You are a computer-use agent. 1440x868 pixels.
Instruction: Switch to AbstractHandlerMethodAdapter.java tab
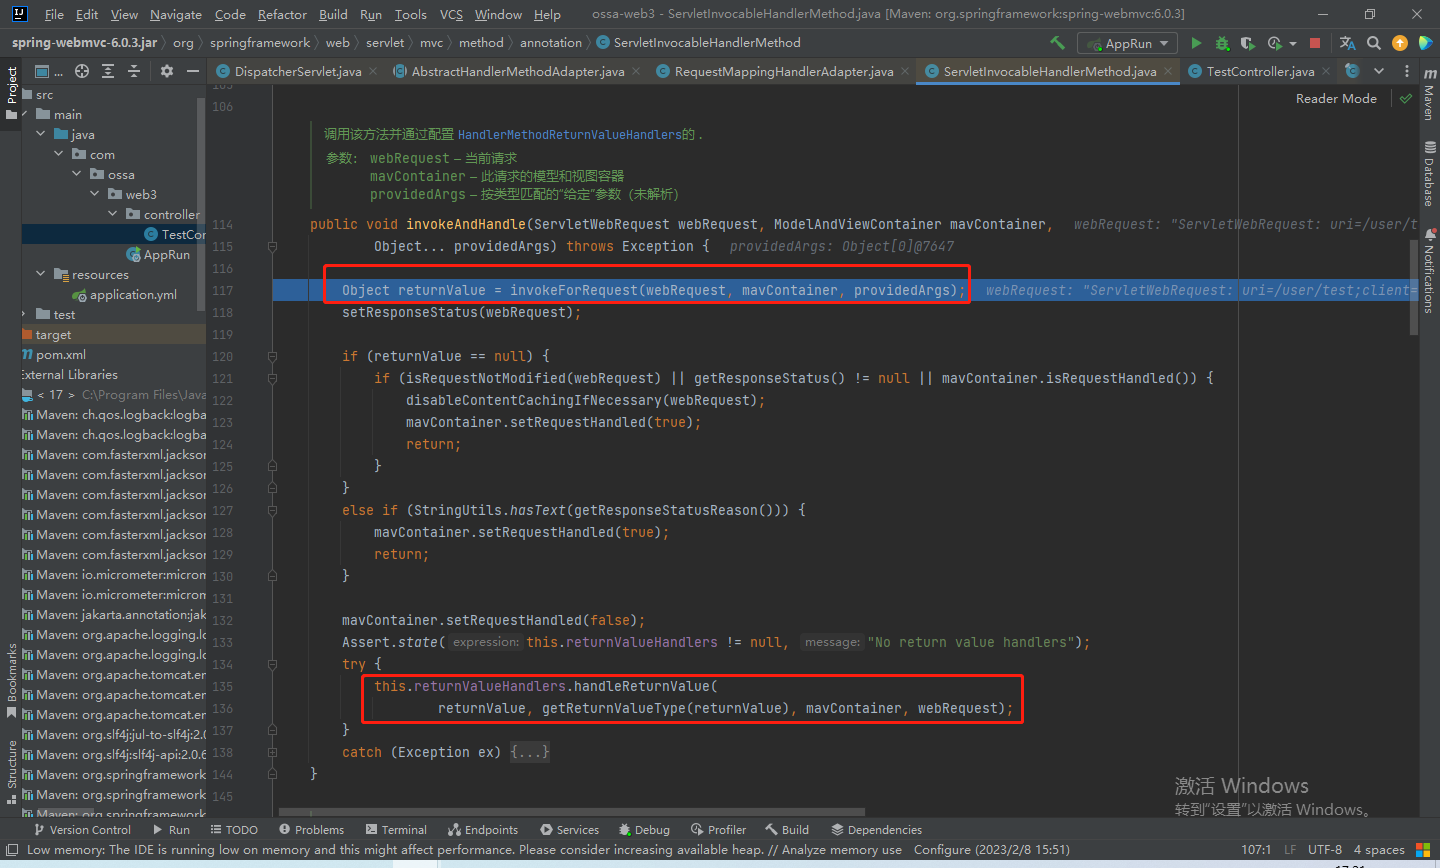point(517,71)
